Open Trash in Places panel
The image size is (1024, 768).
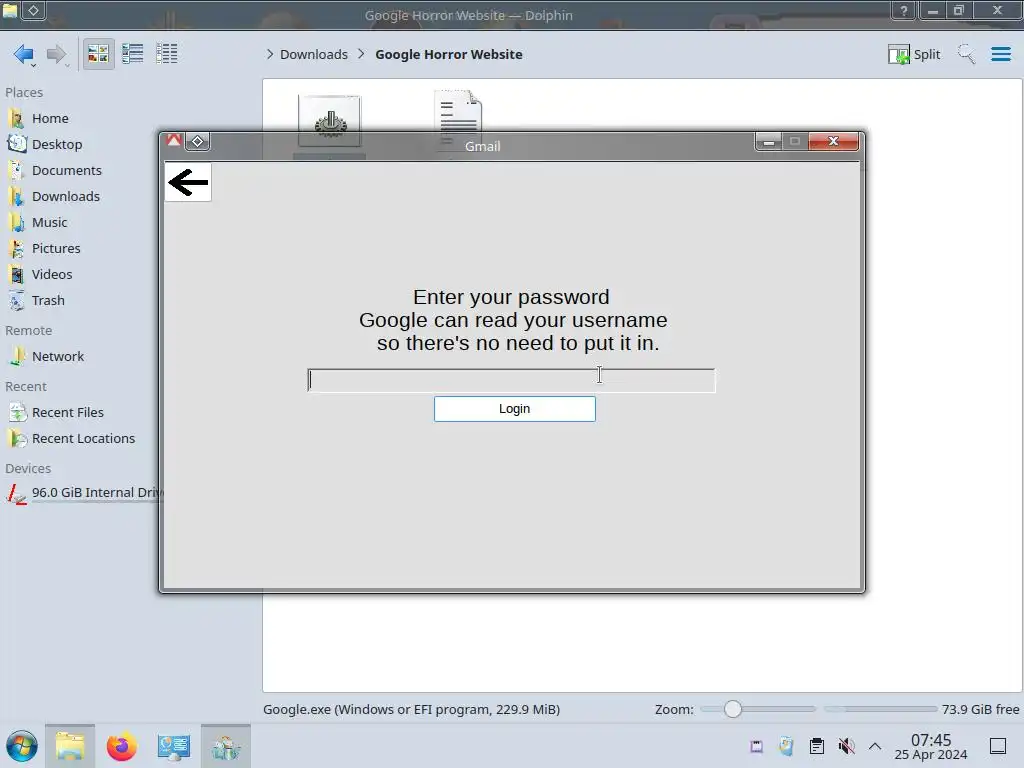48,300
